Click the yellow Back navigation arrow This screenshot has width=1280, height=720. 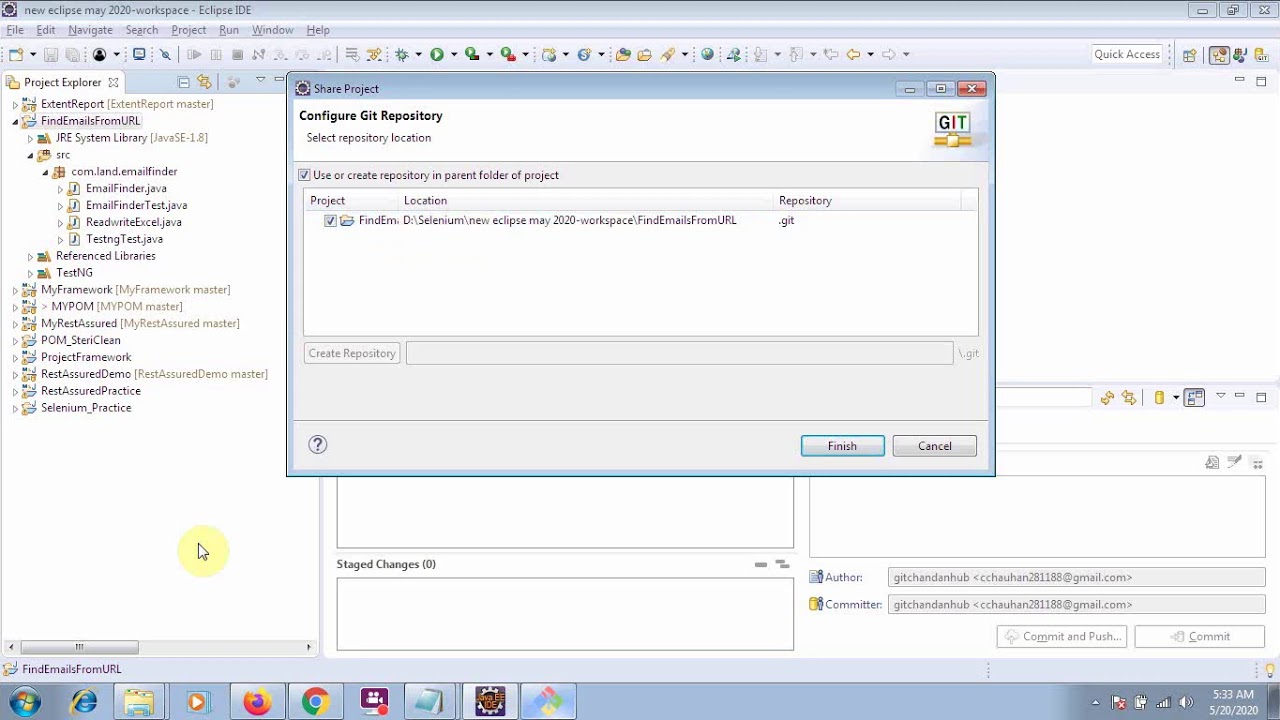tap(853, 55)
